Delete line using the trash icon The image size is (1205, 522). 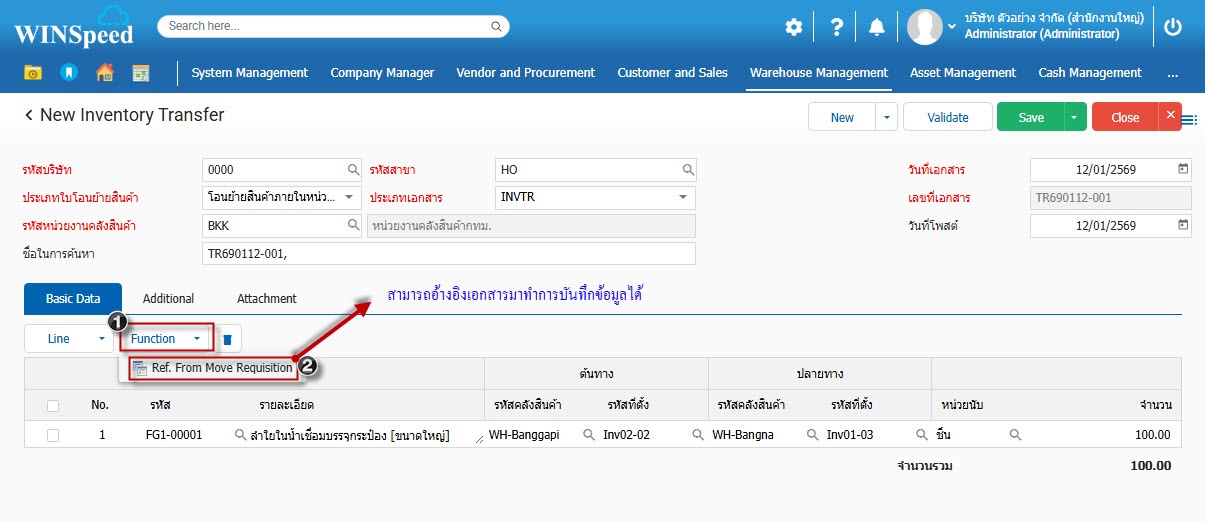pyautogui.click(x=227, y=339)
